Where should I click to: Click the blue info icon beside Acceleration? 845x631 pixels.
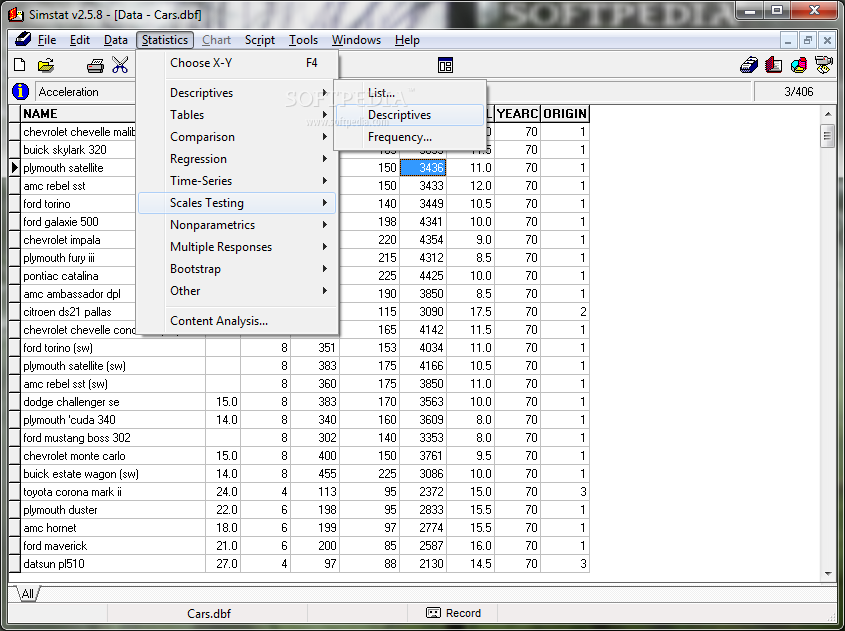click(x=20, y=92)
